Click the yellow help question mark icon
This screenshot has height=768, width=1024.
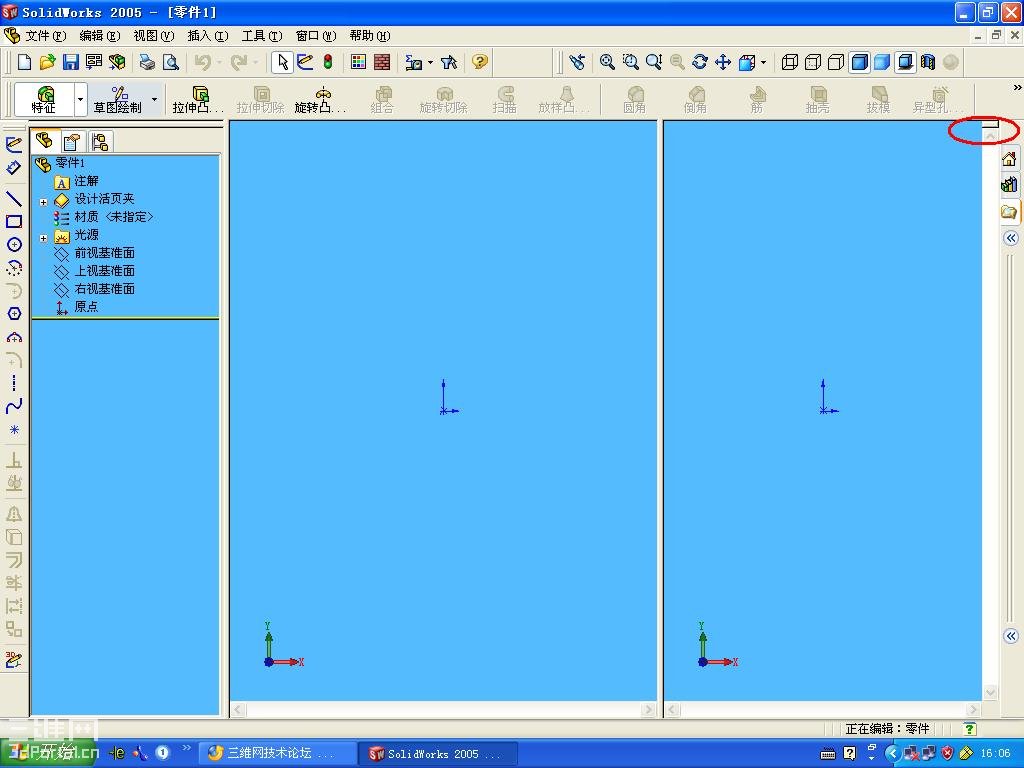click(480, 62)
